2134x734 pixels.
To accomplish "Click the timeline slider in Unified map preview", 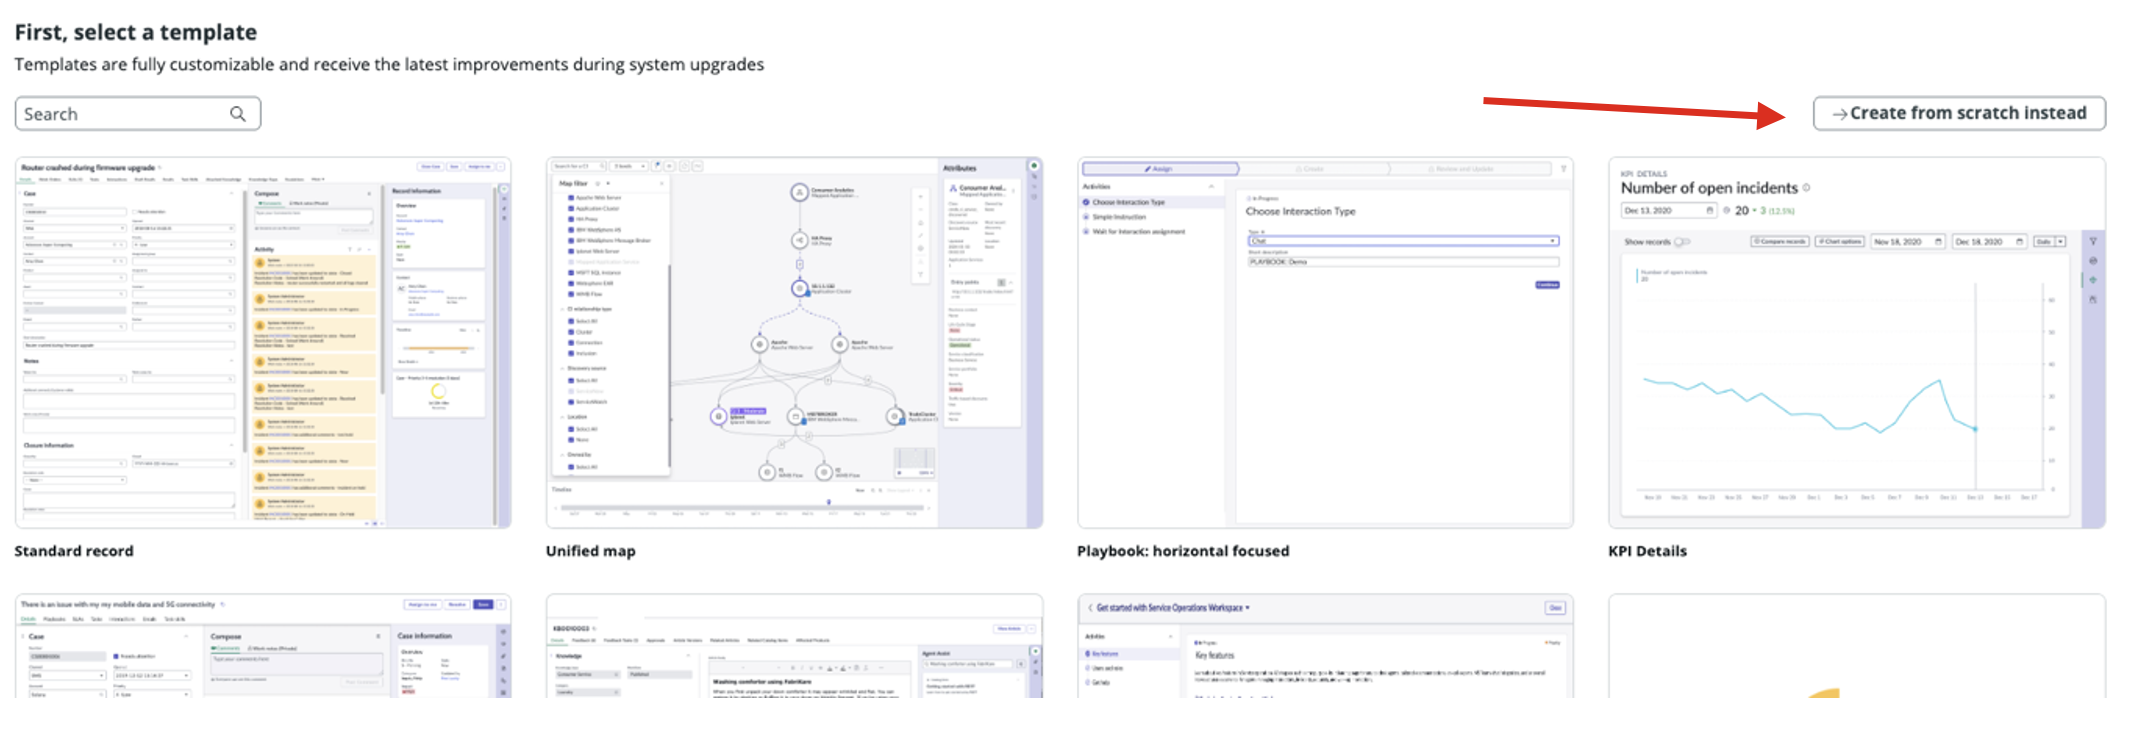I will click(828, 502).
